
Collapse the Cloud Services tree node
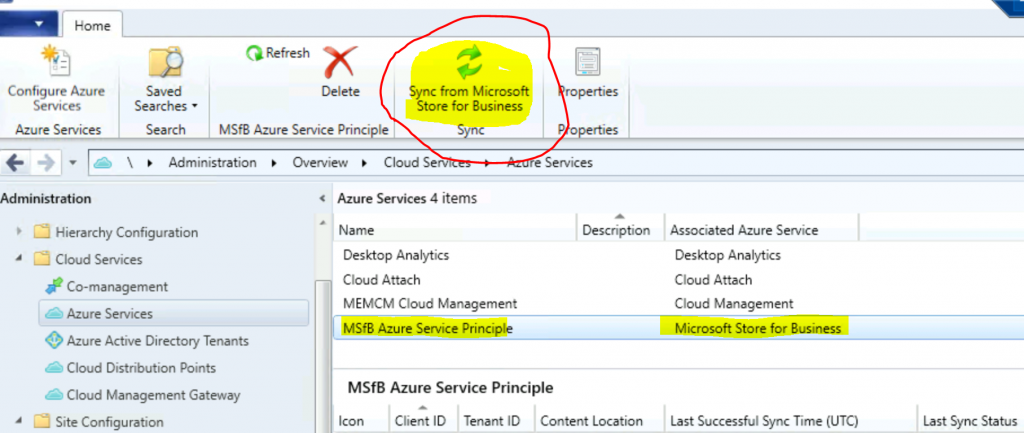point(20,259)
